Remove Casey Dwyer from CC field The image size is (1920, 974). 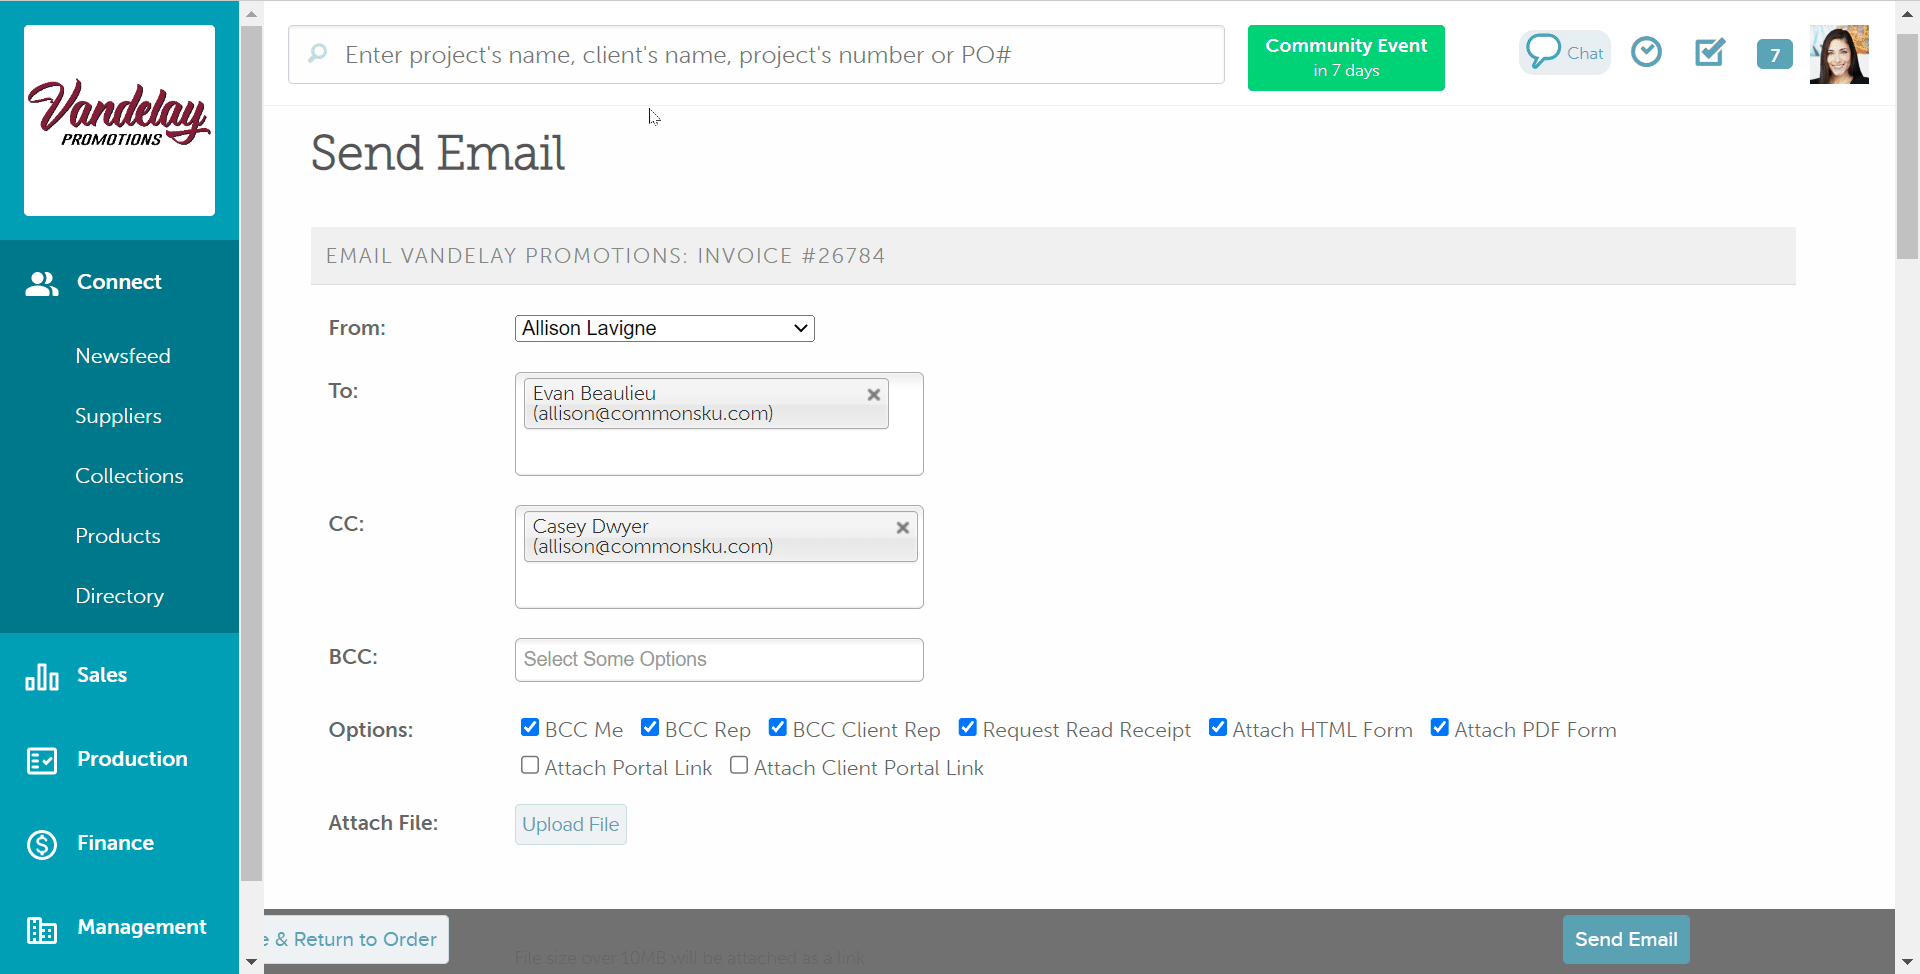902,528
